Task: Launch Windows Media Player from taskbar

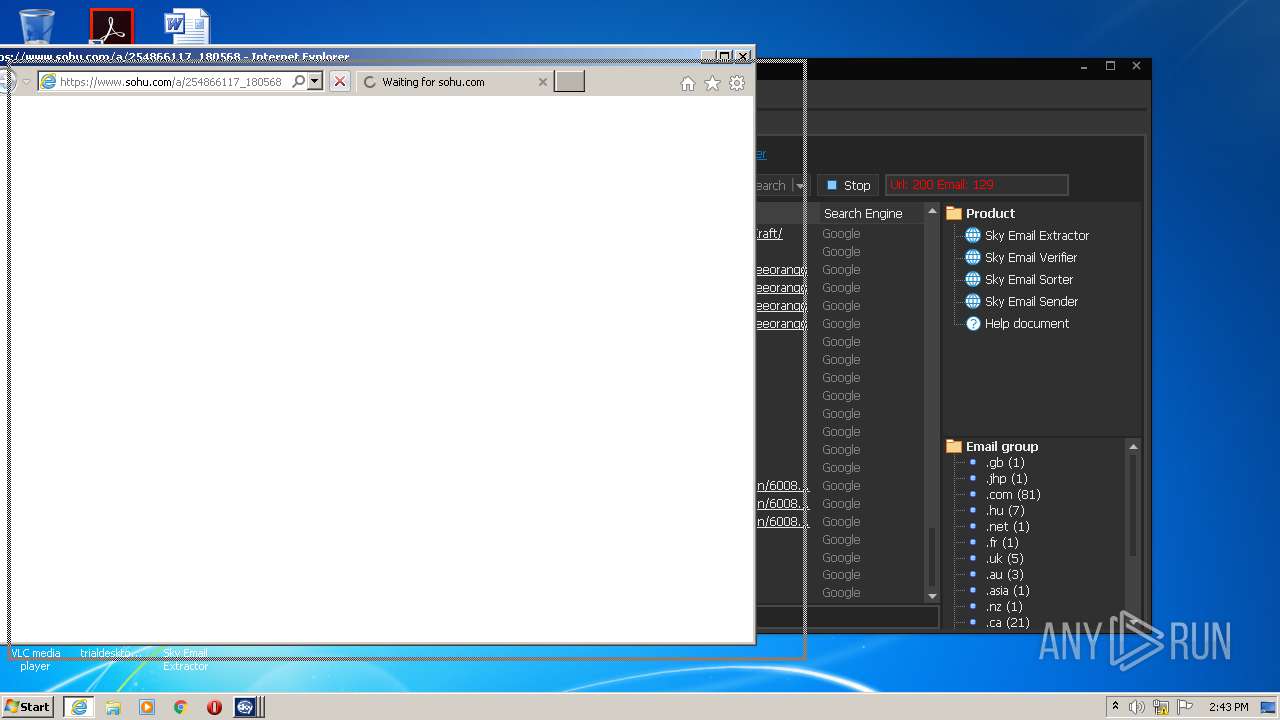Action: point(147,707)
